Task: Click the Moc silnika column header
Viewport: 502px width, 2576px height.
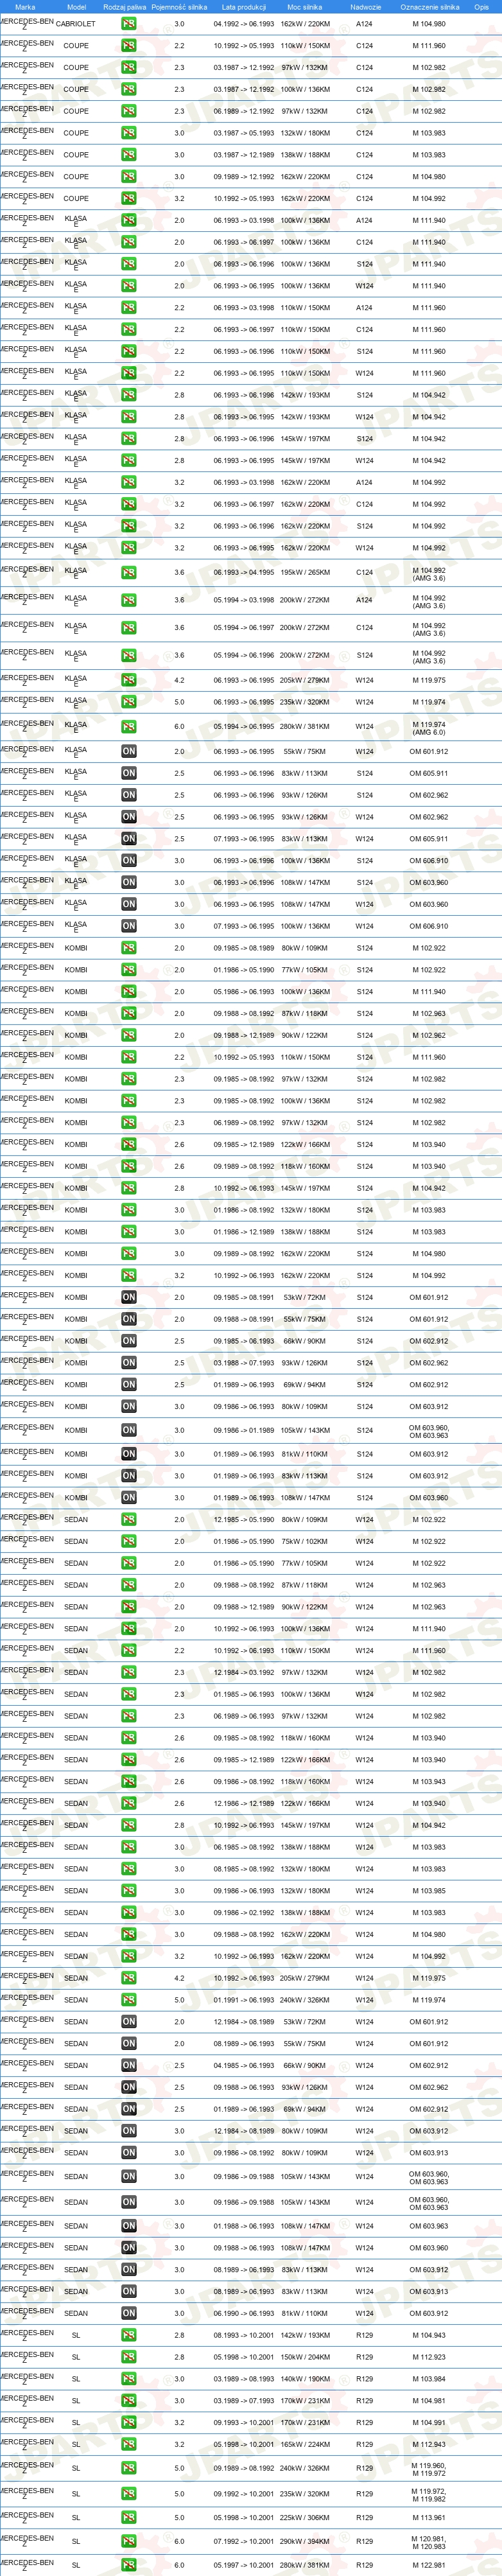Action: point(305,7)
